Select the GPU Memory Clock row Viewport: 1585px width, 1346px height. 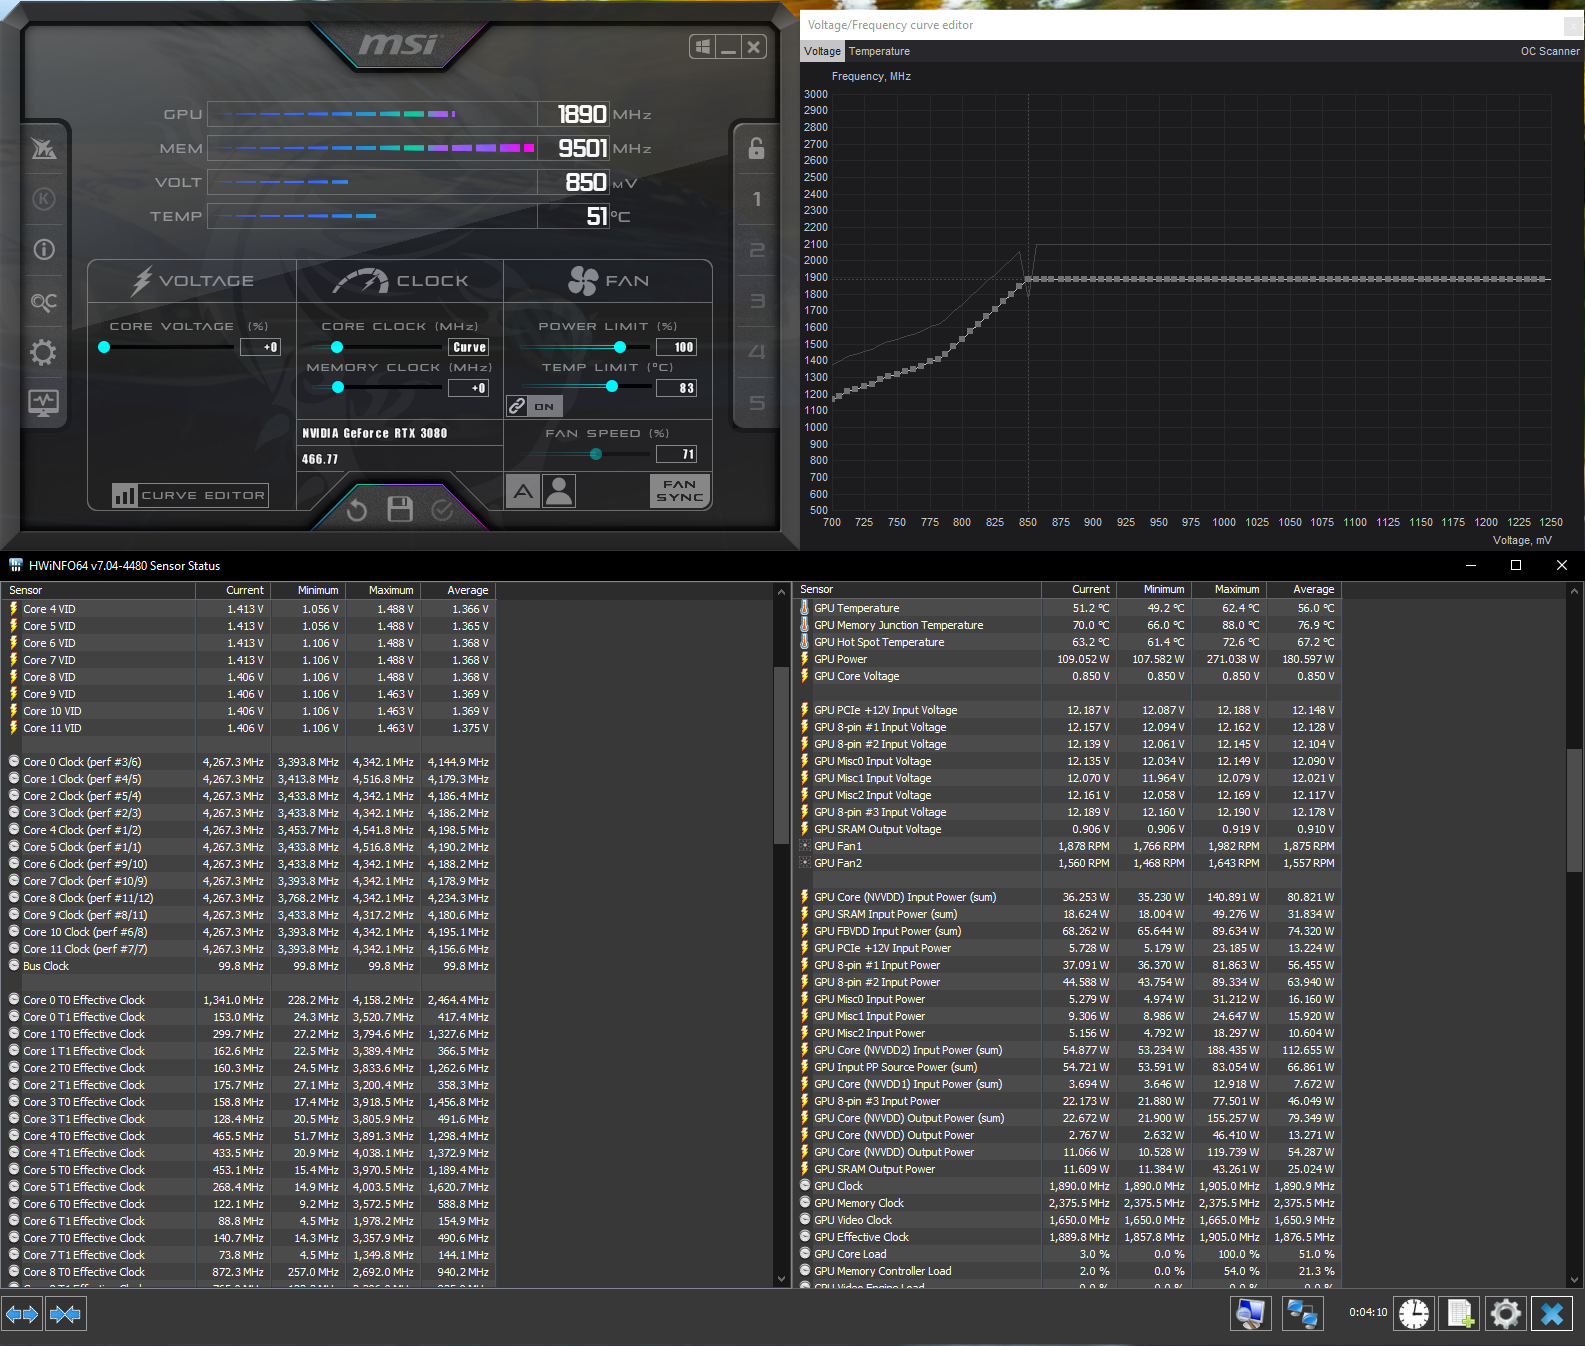click(x=1068, y=1203)
